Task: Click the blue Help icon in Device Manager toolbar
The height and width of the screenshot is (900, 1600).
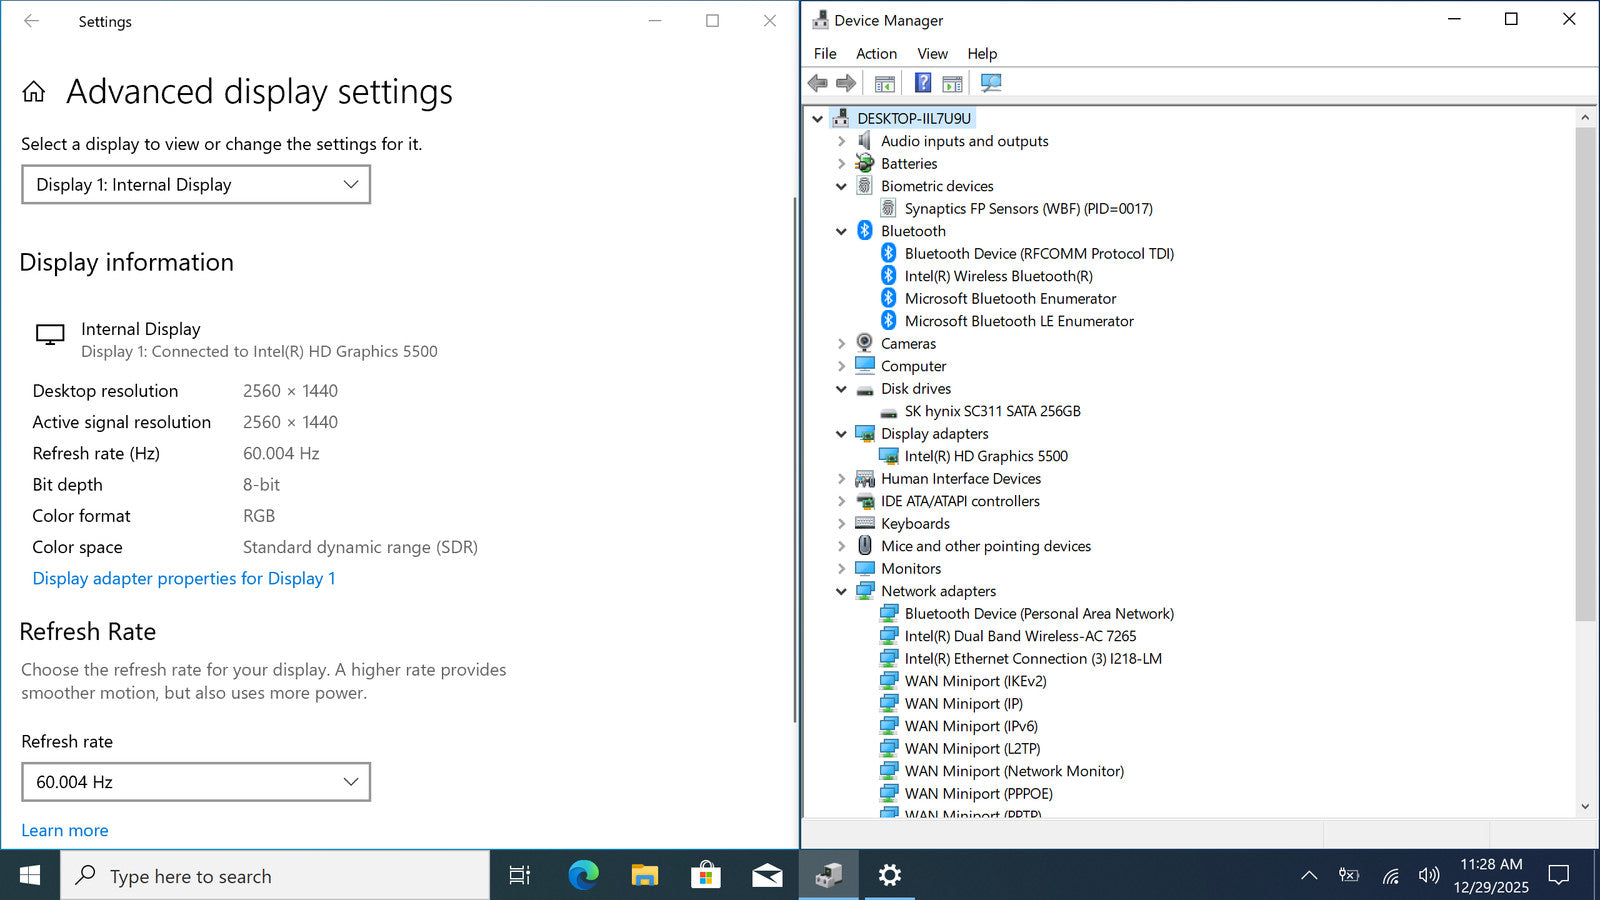Action: 923,83
